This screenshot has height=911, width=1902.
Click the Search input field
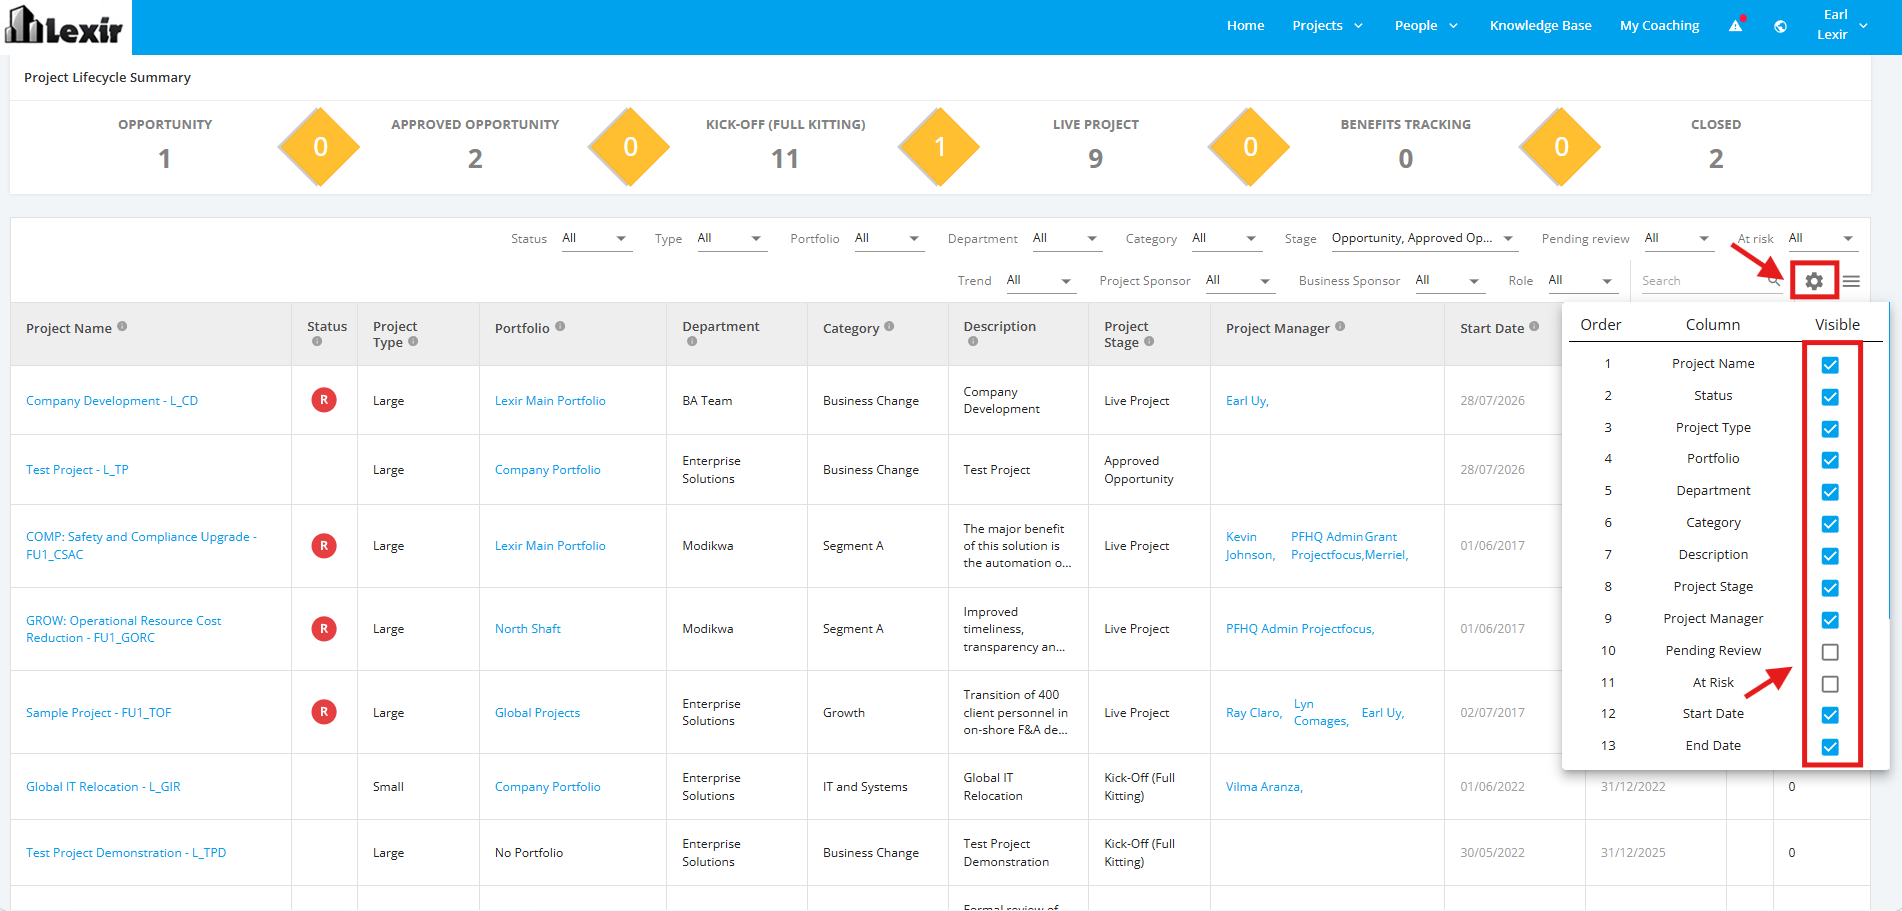click(x=1703, y=281)
